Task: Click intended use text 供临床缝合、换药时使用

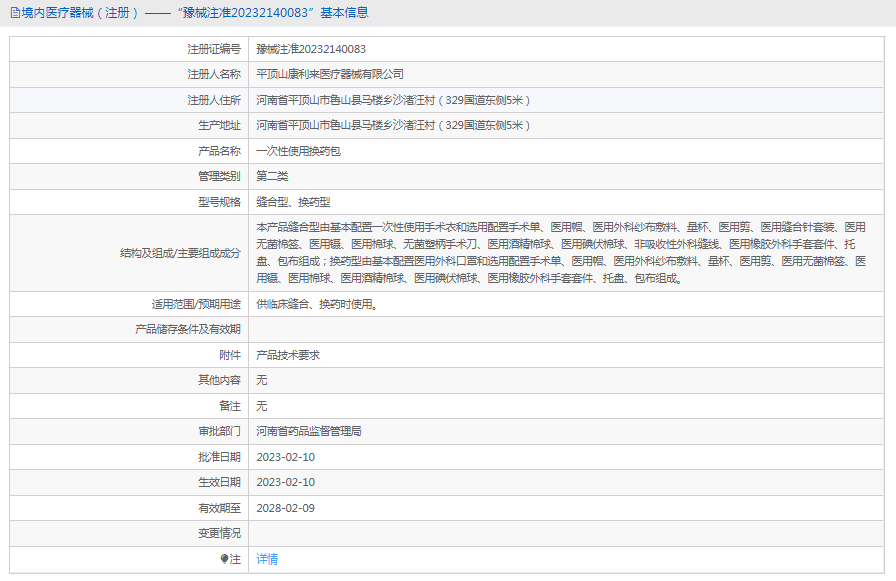Action: point(317,304)
